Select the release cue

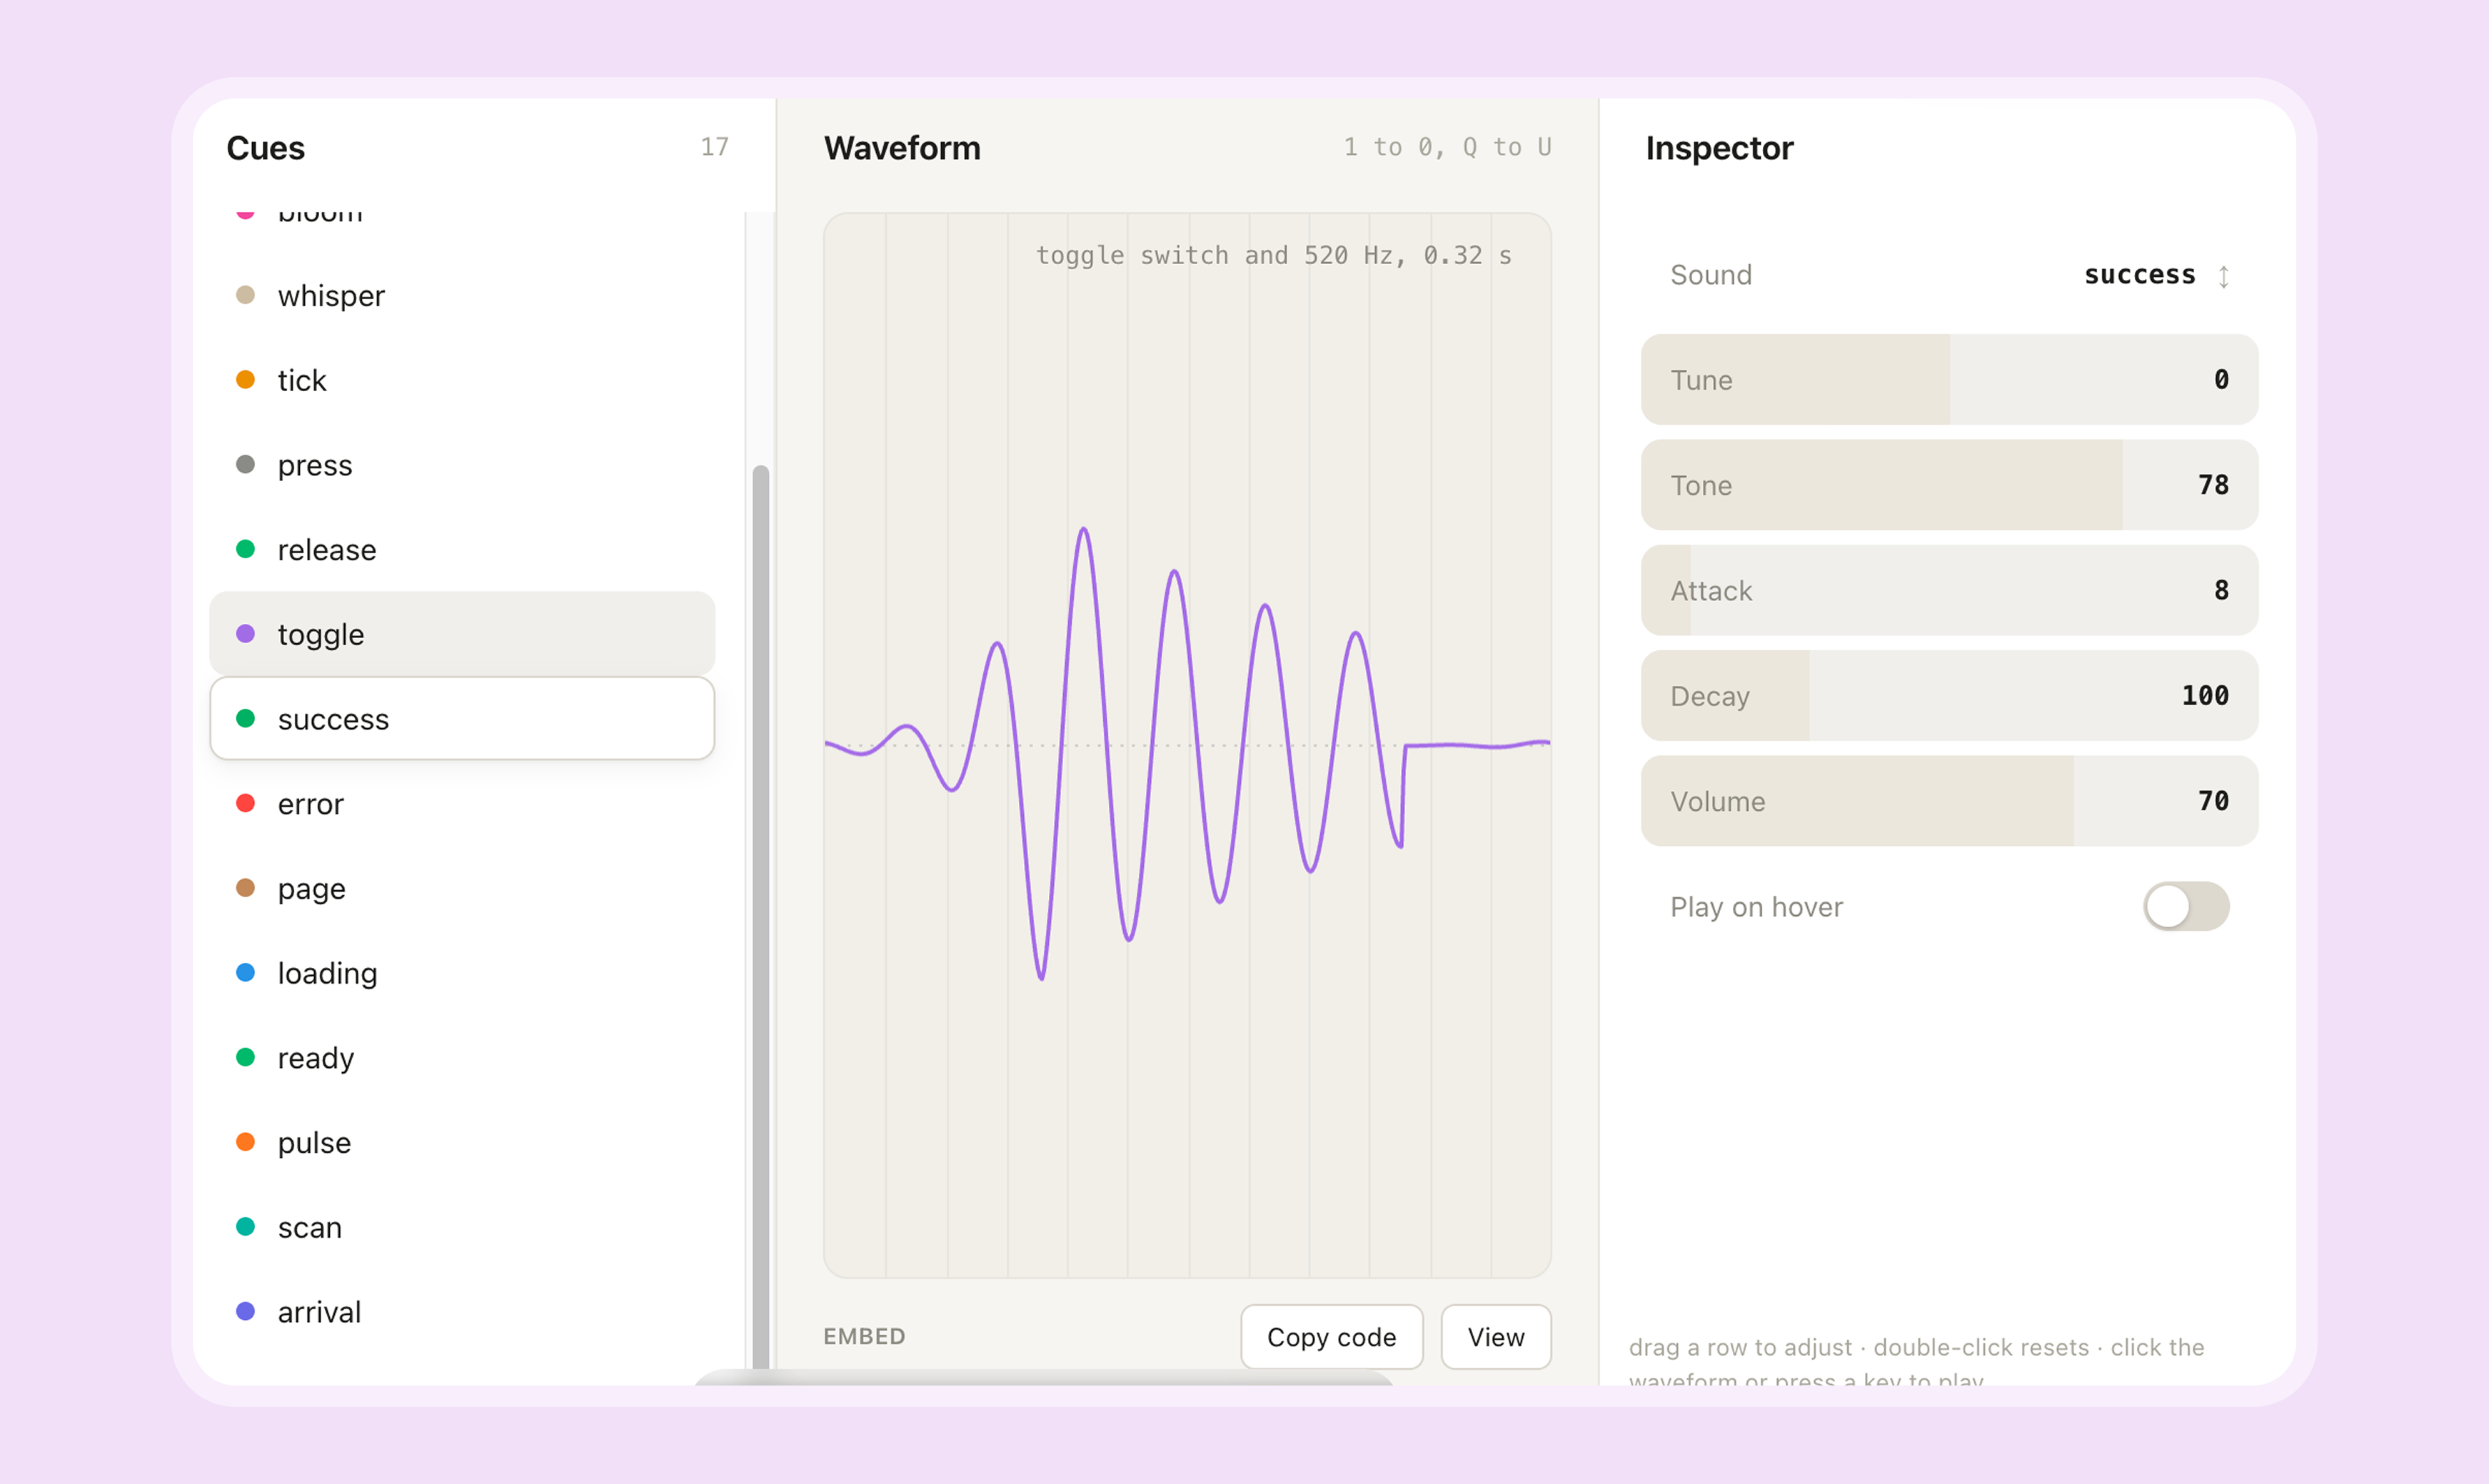(462, 550)
